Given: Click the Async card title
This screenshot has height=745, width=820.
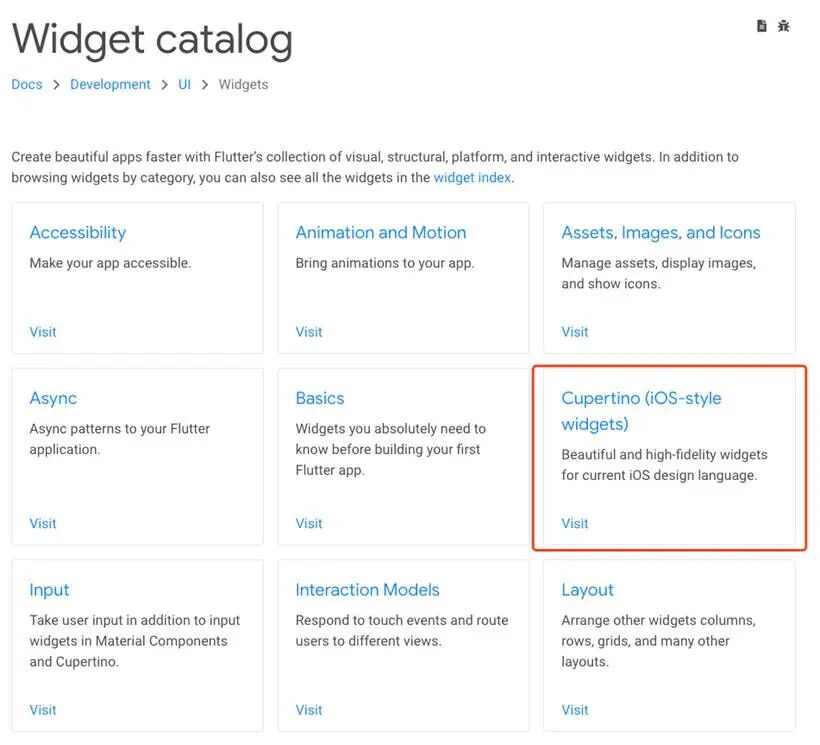Looking at the screenshot, I should (53, 398).
